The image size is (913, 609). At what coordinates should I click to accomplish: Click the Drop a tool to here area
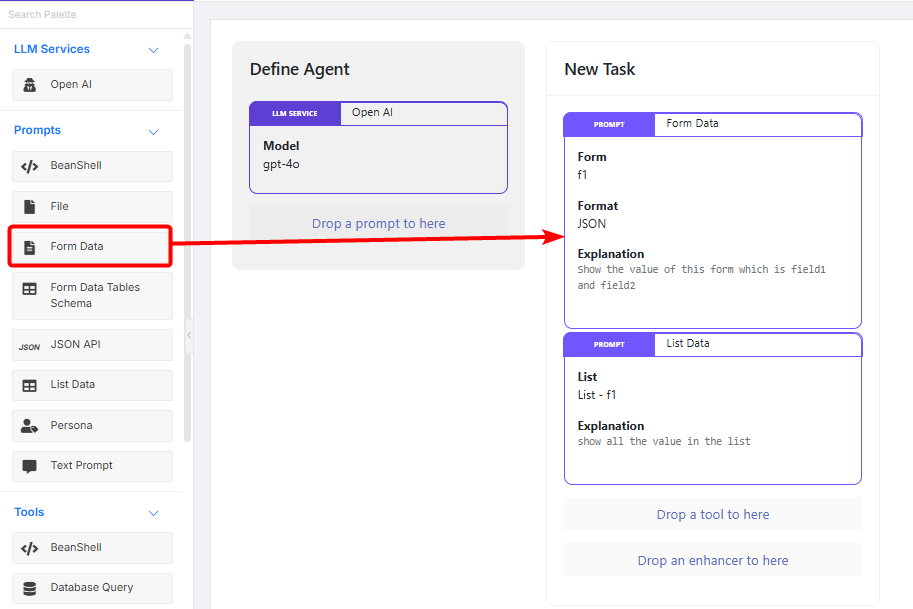(x=712, y=514)
